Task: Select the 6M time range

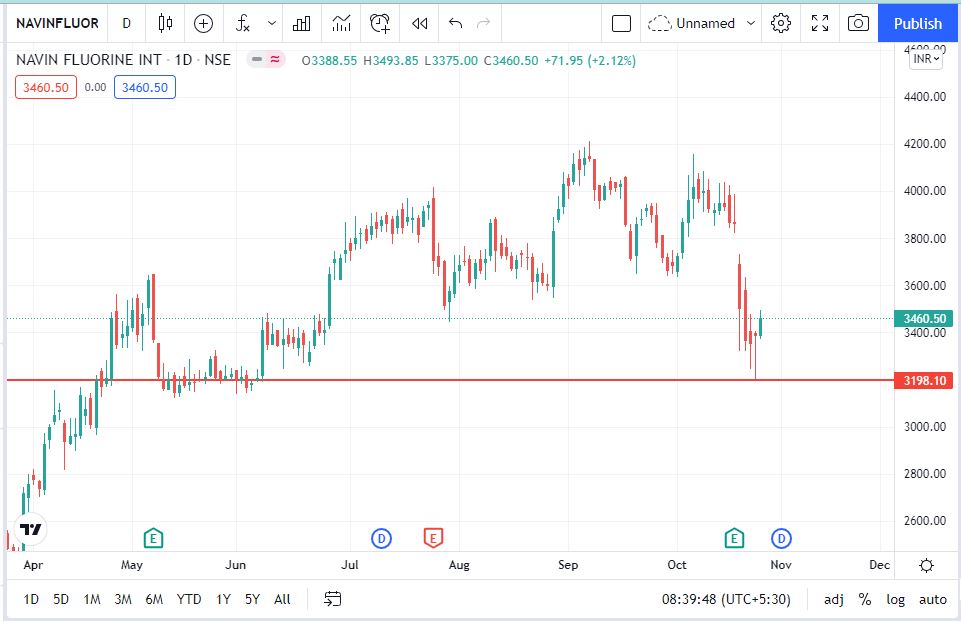Action: tap(154, 599)
